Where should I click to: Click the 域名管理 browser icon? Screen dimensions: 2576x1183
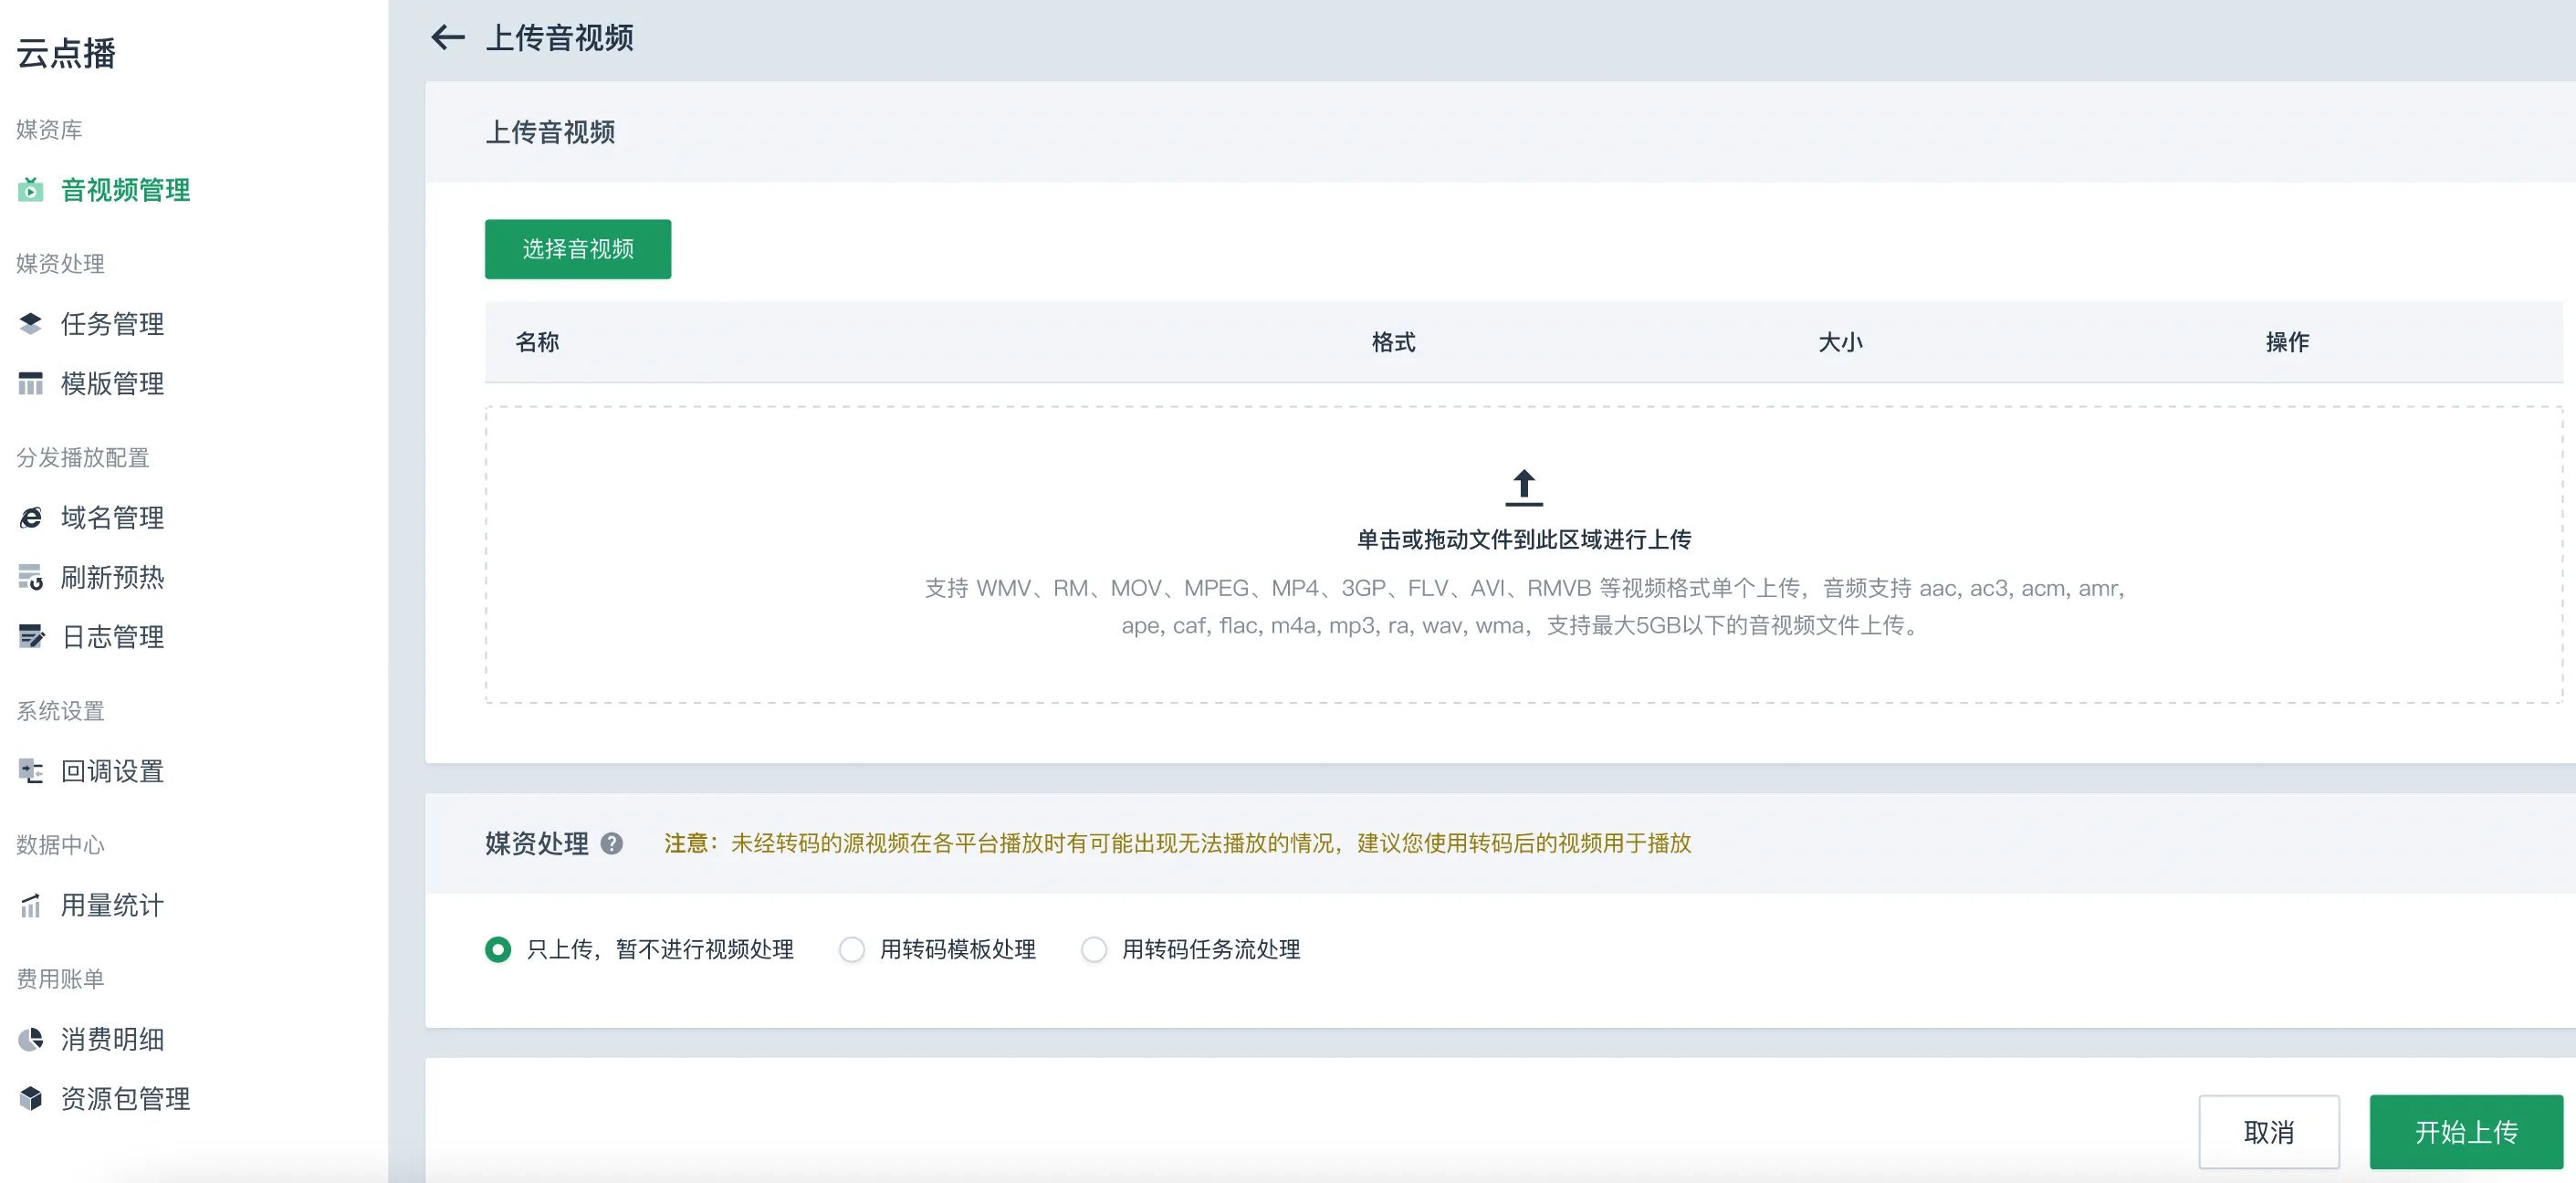pos(31,517)
